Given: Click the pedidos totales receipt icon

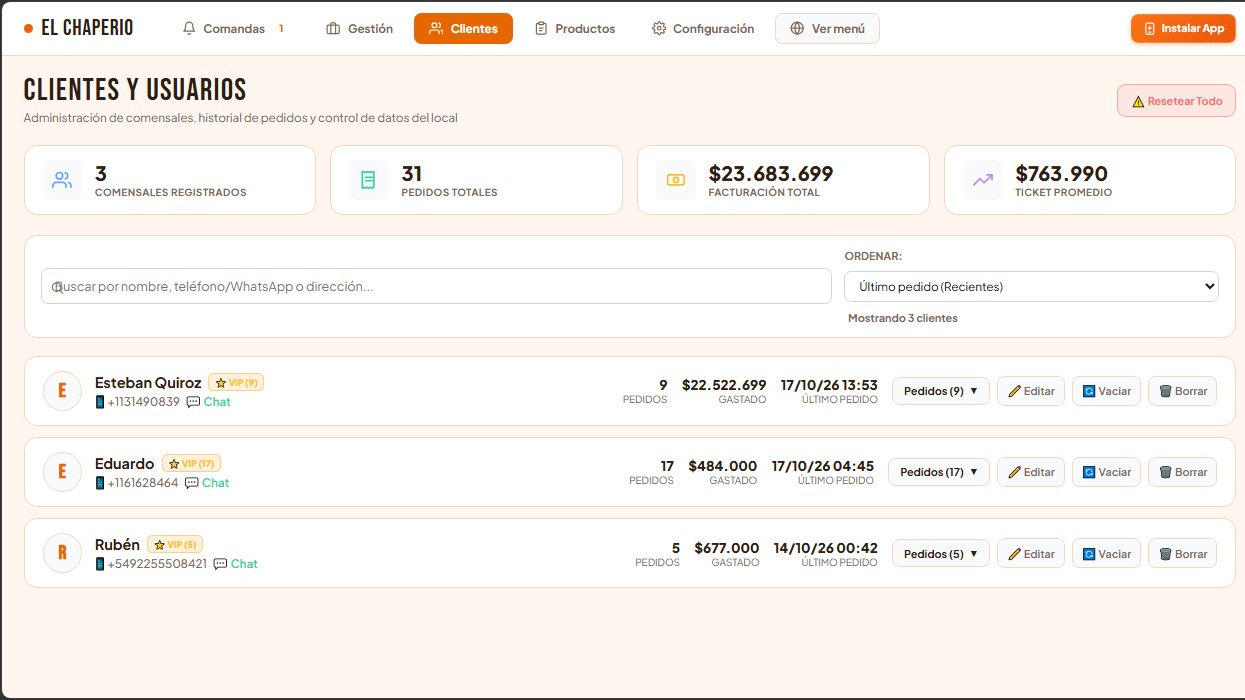Looking at the screenshot, I should point(368,180).
